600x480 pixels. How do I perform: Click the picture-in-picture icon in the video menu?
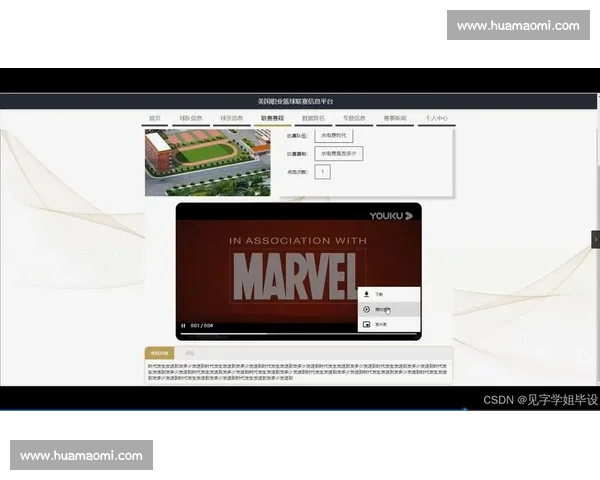(x=367, y=324)
